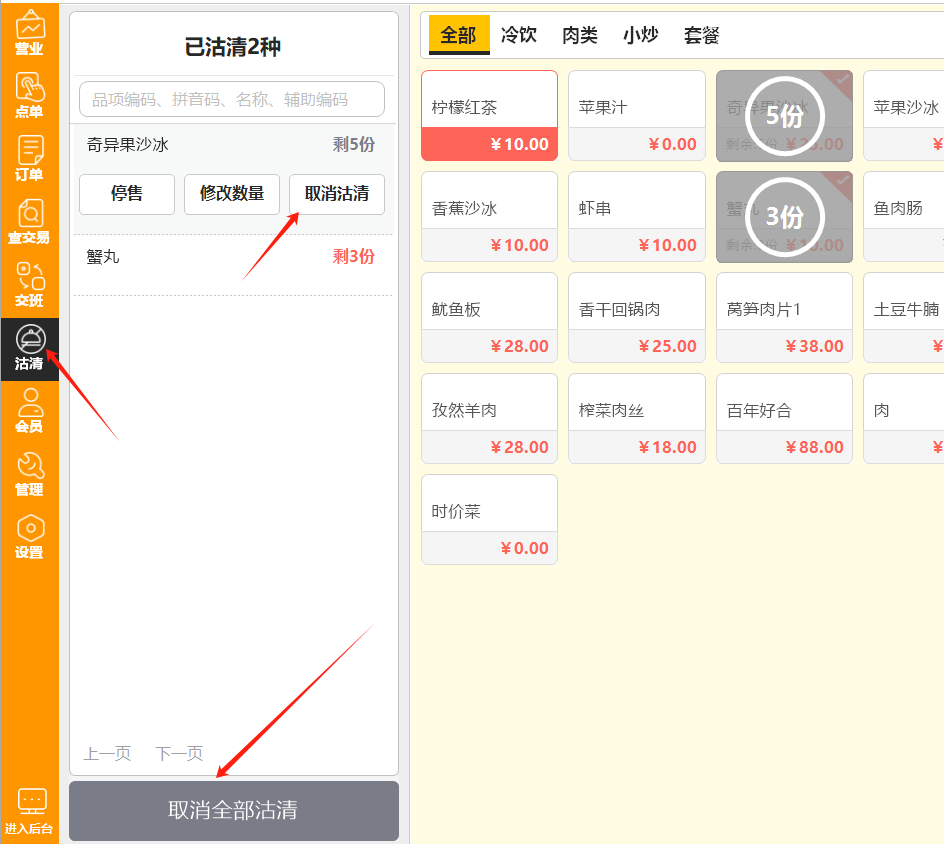Click the 停售 button
The image size is (944, 844).
tap(127, 194)
